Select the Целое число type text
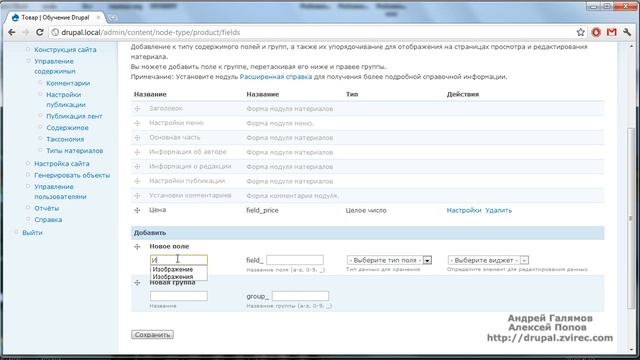This screenshot has height=360, width=640. (366, 210)
